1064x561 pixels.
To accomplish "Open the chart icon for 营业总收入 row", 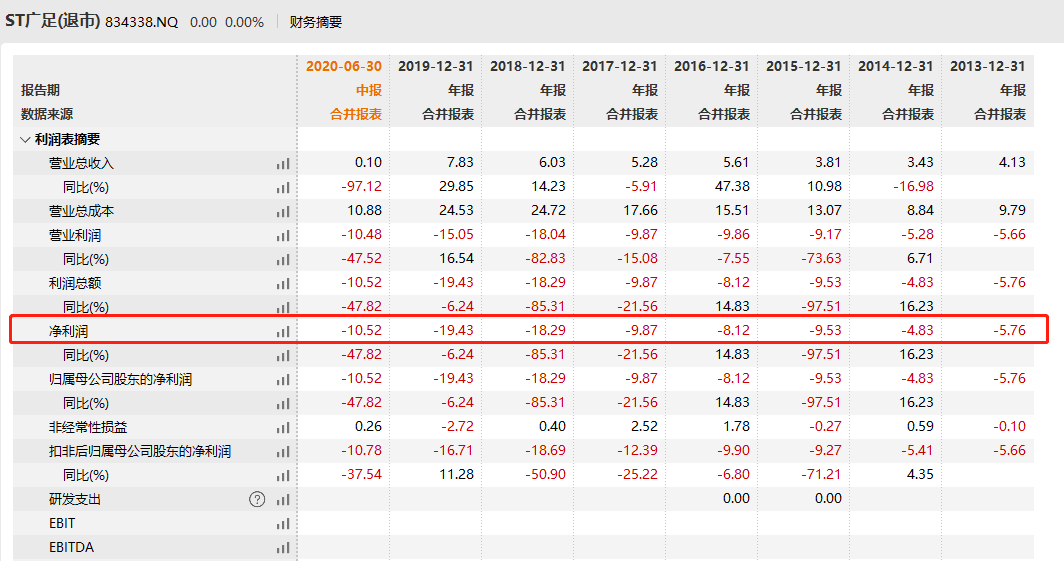I will tap(283, 163).
